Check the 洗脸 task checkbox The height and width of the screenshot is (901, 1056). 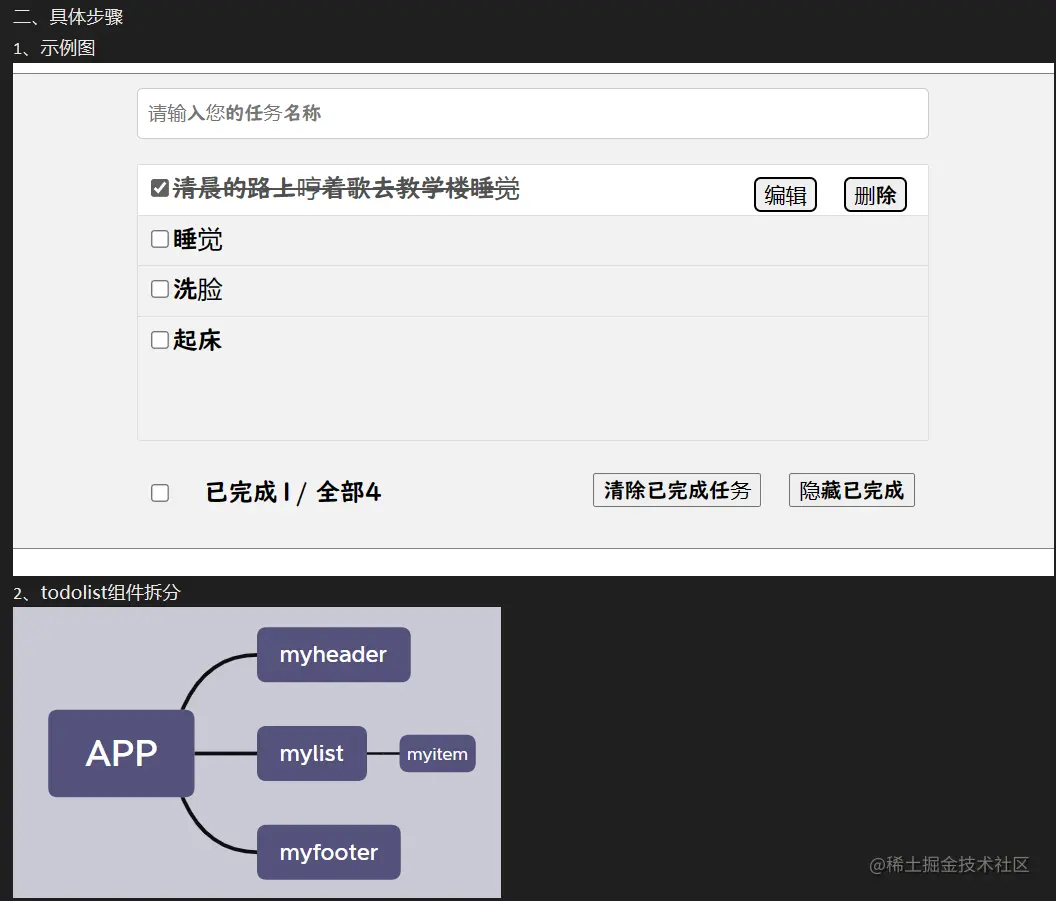(x=160, y=289)
